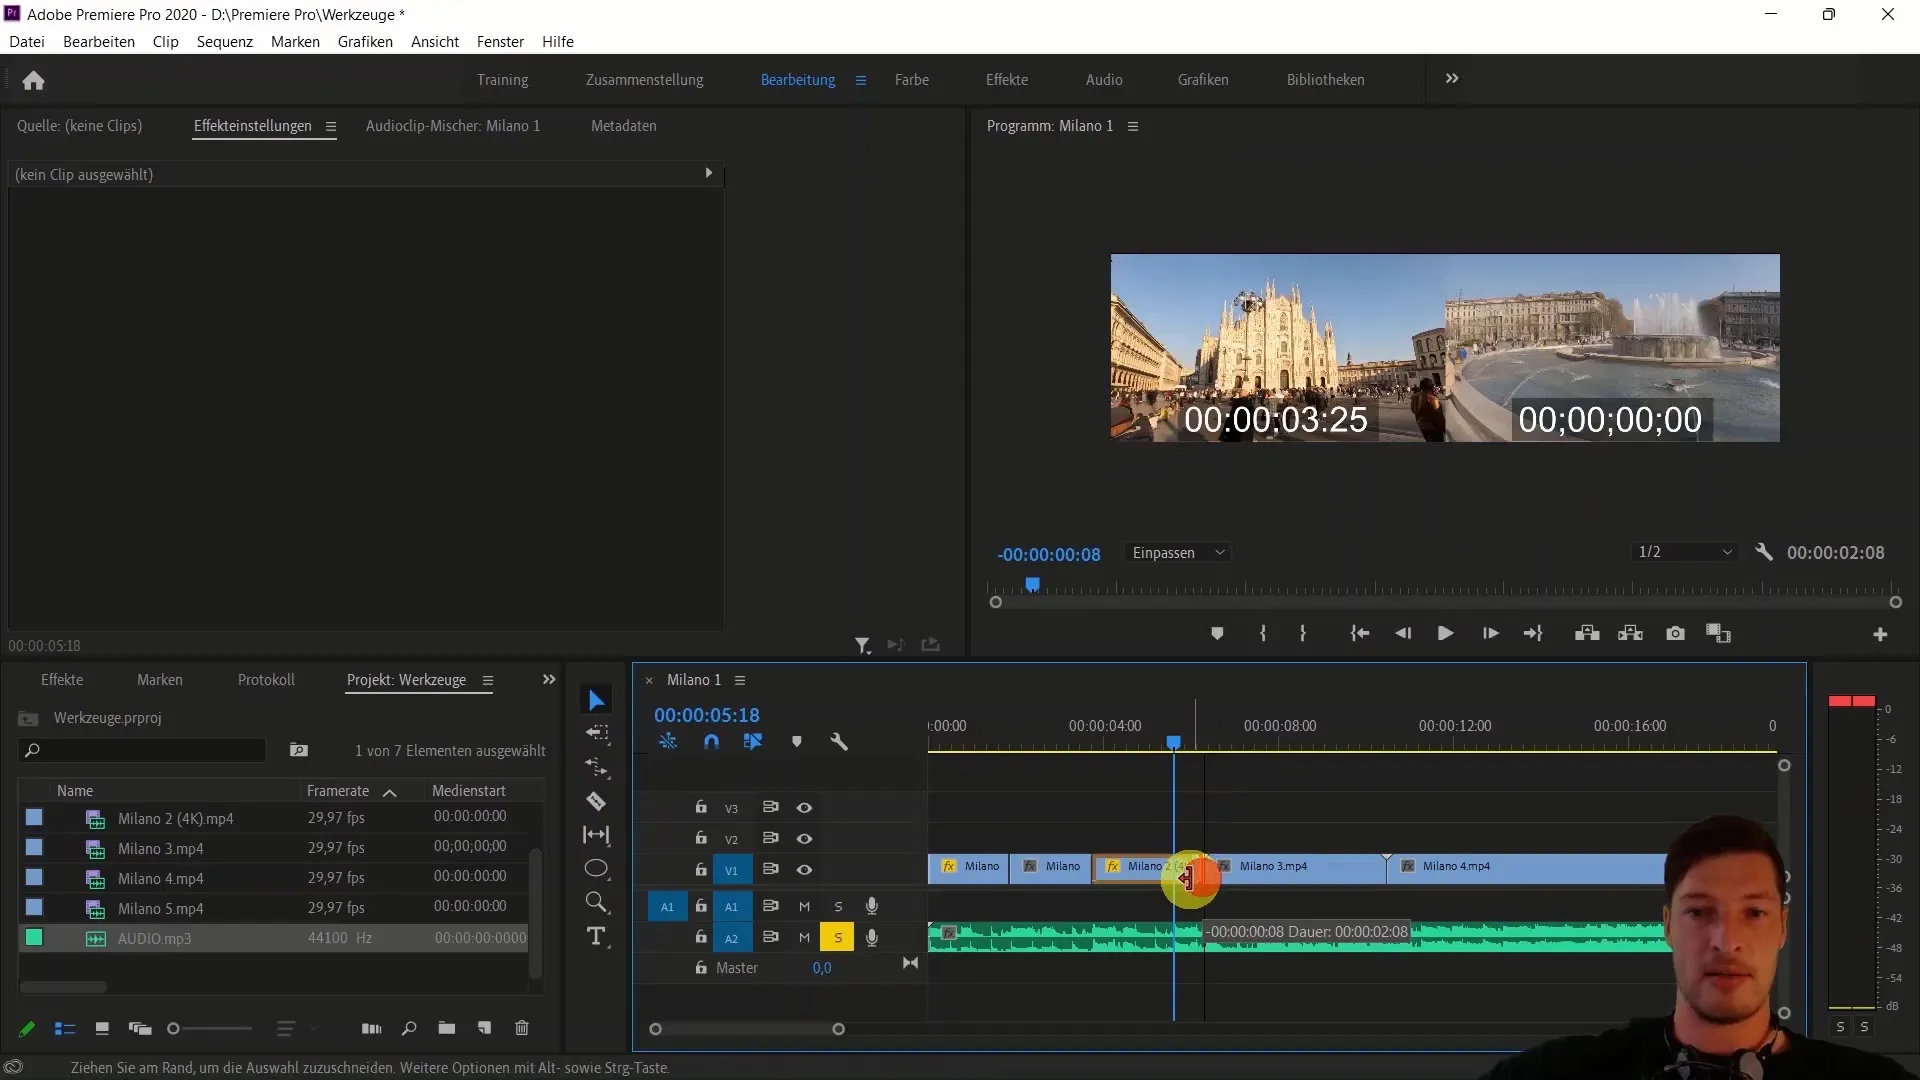Select the Selection tool arrow
The height and width of the screenshot is (1080, 1920).
click(596, 700)
